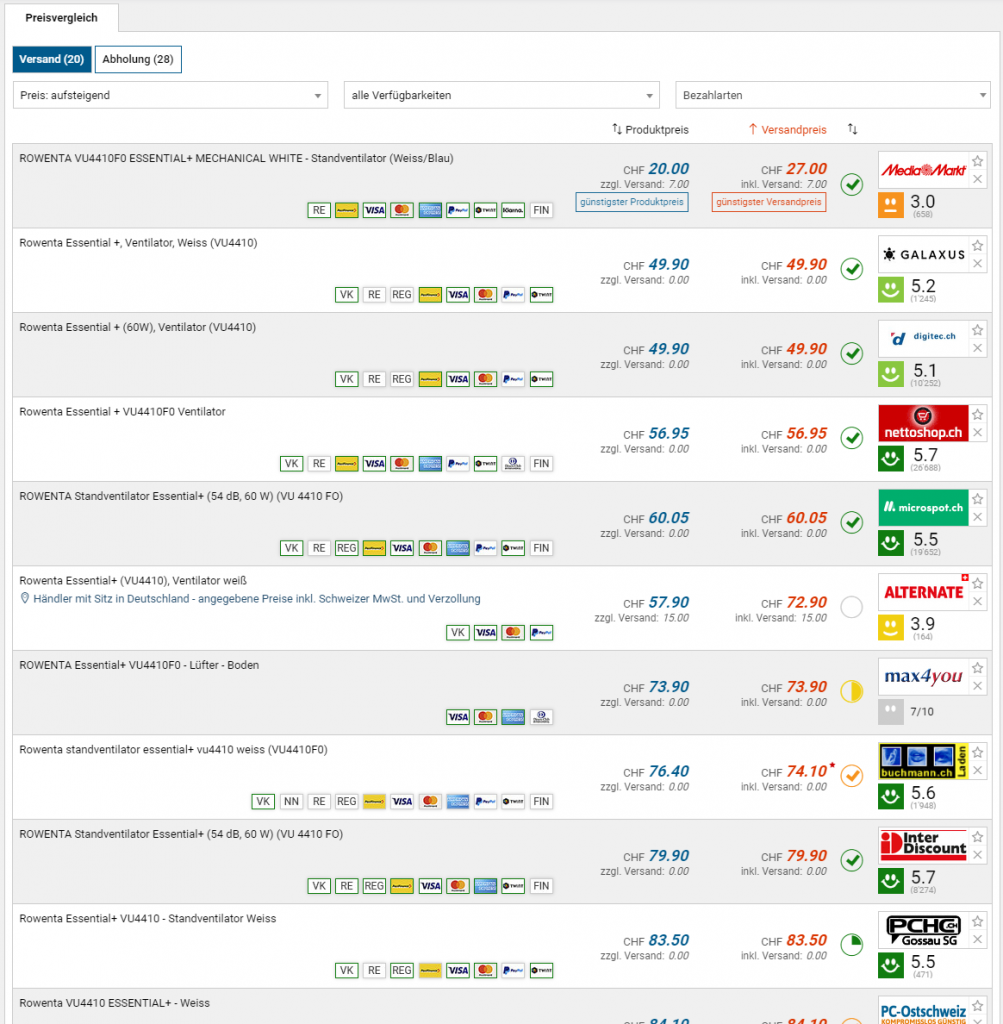Image resolution: width=1003 pixels, height=1024 pixels.
Task: Click the half-yellow availability icon for max4you
Action: pyautogui.click(x=851, y=692)
